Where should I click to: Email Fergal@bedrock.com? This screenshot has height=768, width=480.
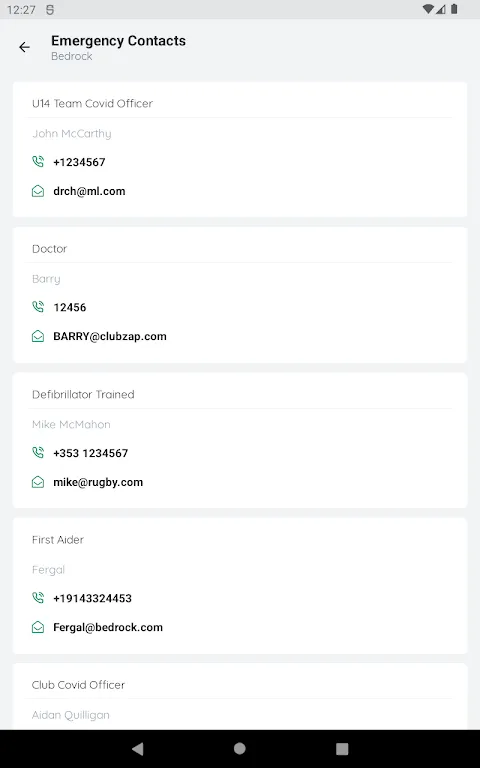click(x=108, y=627)
